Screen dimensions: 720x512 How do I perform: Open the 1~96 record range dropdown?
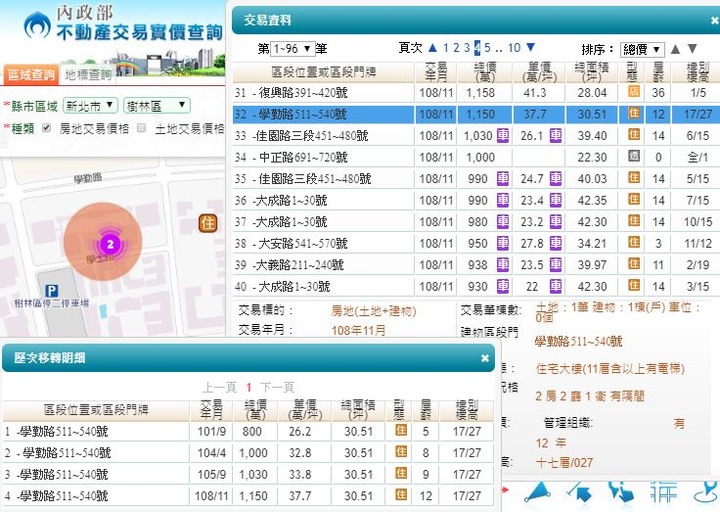pos(292,49)
